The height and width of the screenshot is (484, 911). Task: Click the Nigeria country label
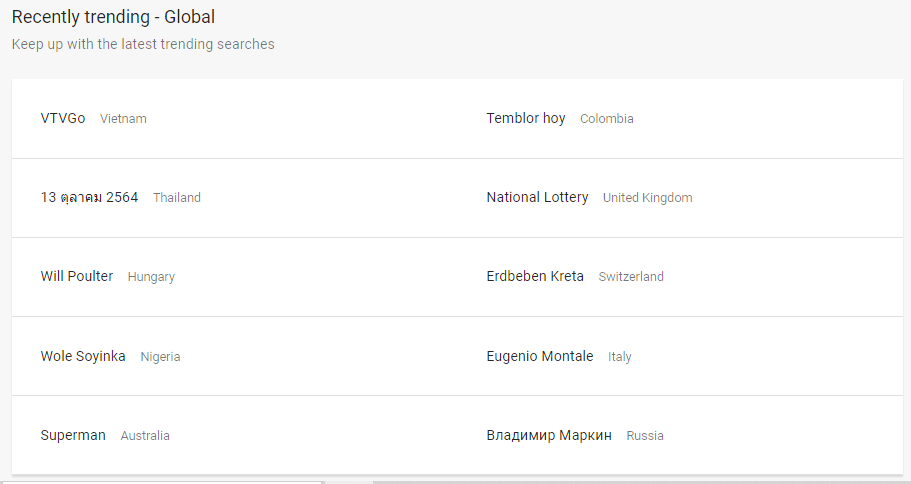pyautogui.click(x=160, y=357)
